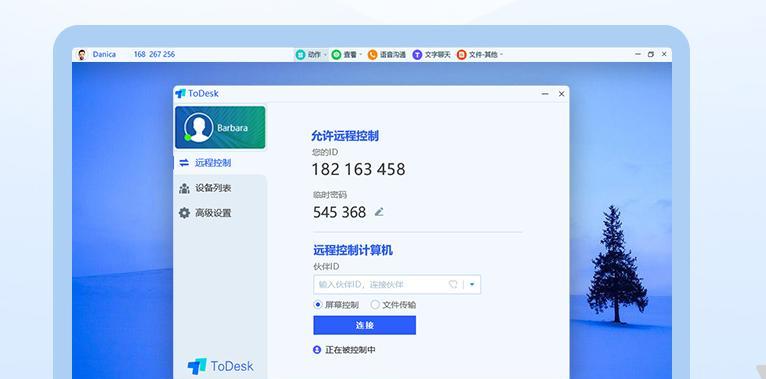Click the ToDesk logo in window title

pos(197,93)
